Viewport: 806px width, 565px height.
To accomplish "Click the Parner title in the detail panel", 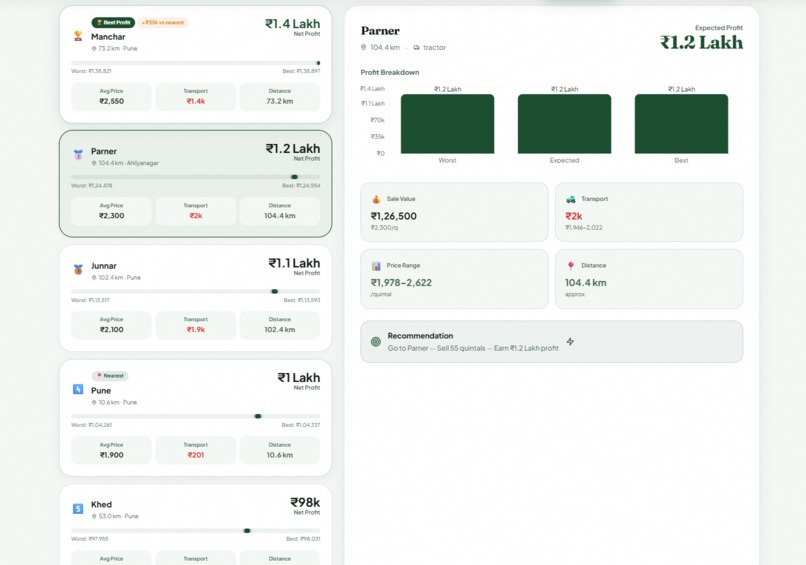I will point(380,31).
